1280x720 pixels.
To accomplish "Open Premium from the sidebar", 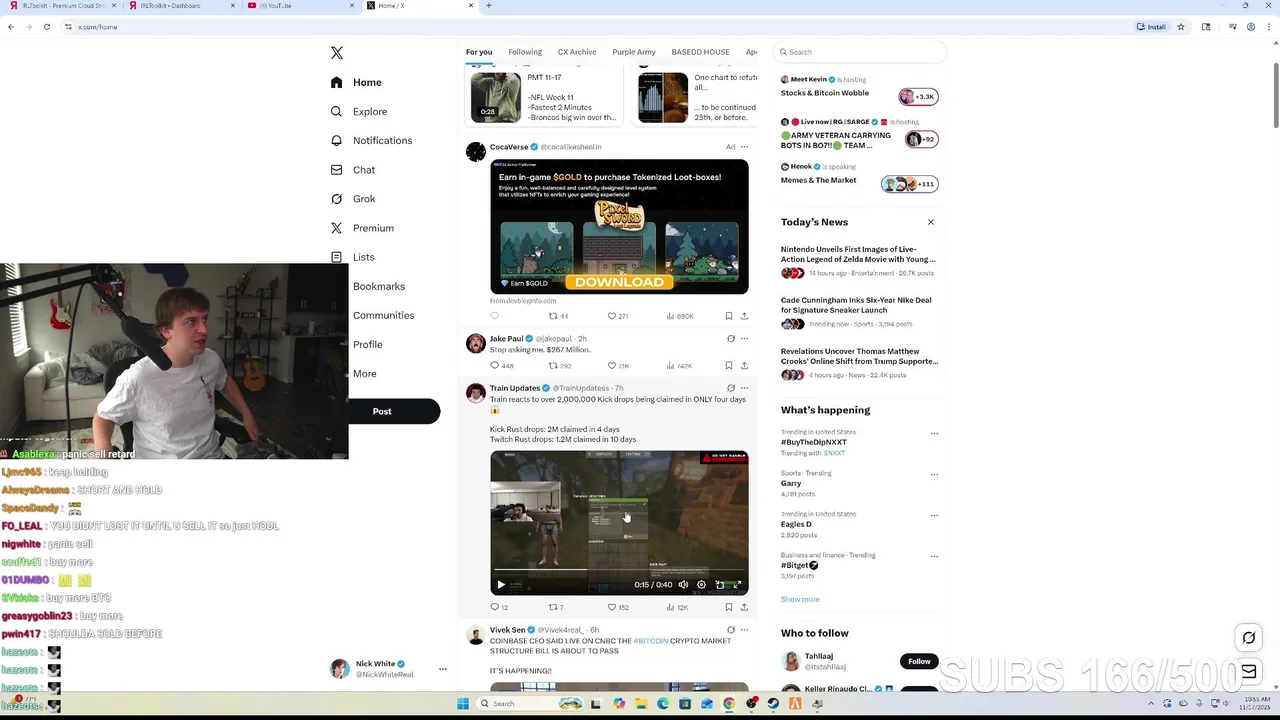I will pos(362,228).
